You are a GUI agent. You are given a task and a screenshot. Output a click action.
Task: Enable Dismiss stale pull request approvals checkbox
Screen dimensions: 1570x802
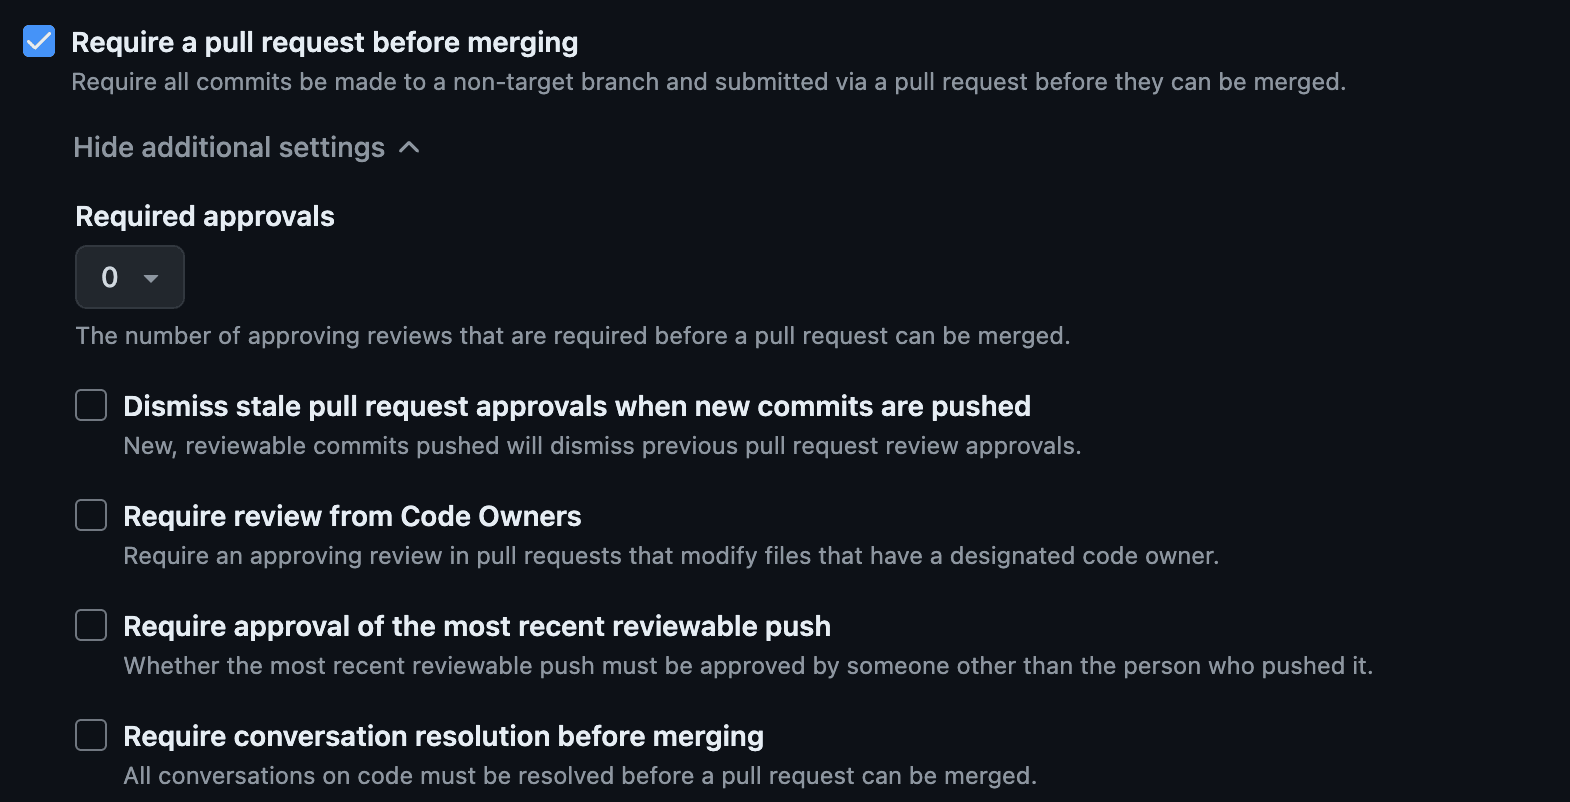coord(91,406)
